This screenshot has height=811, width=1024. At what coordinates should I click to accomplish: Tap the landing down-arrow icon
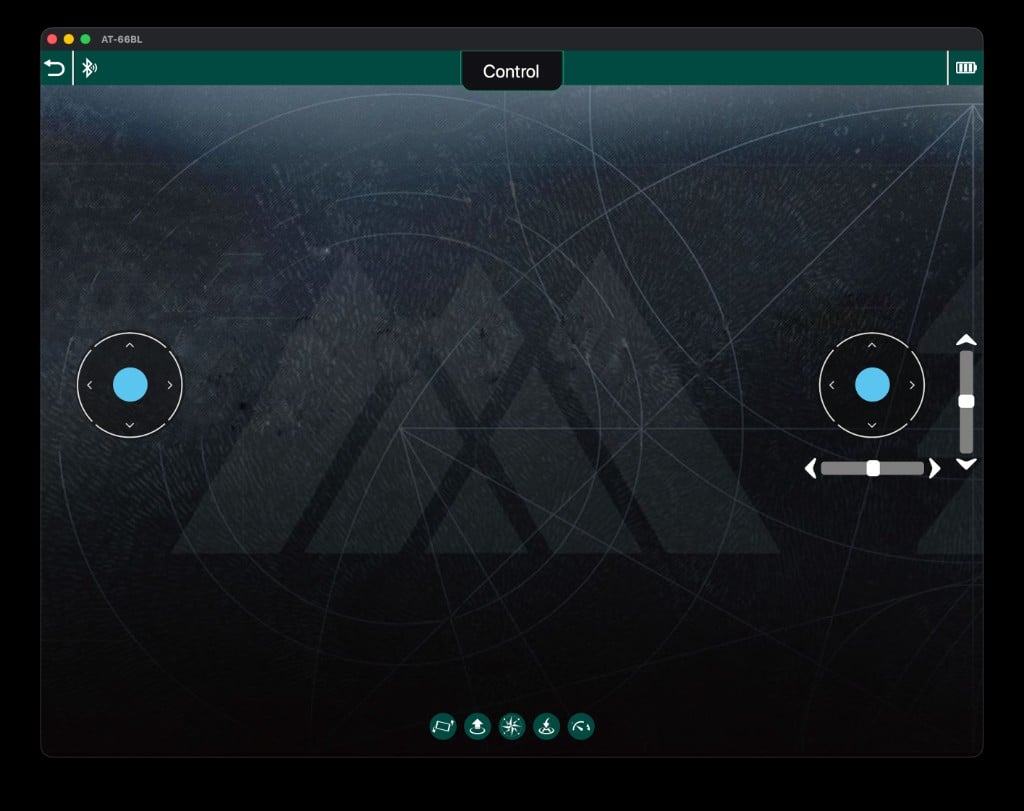547,726
